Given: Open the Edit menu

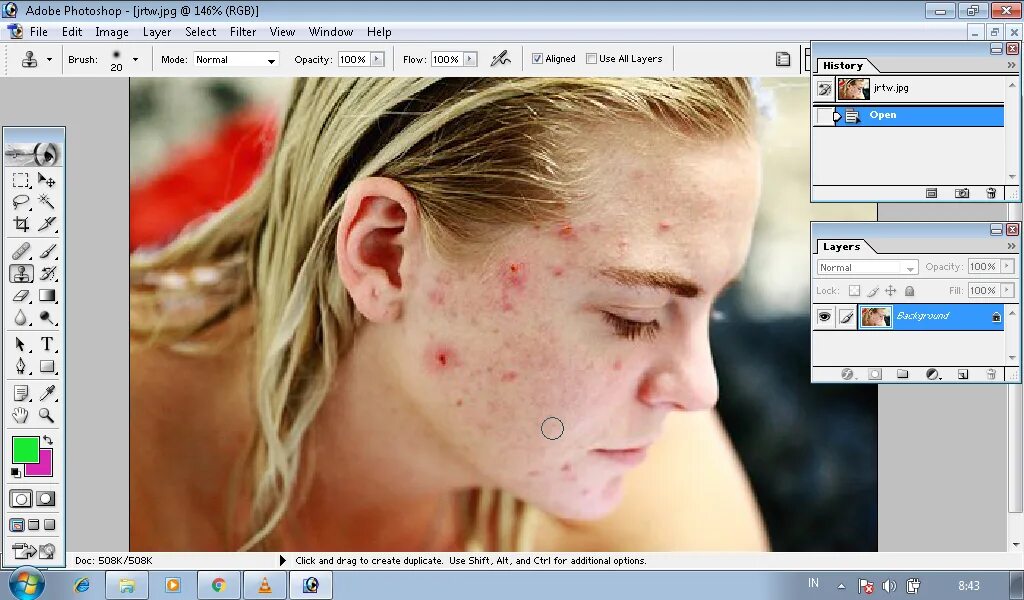Looking at the screenshot, I should 72,32.
